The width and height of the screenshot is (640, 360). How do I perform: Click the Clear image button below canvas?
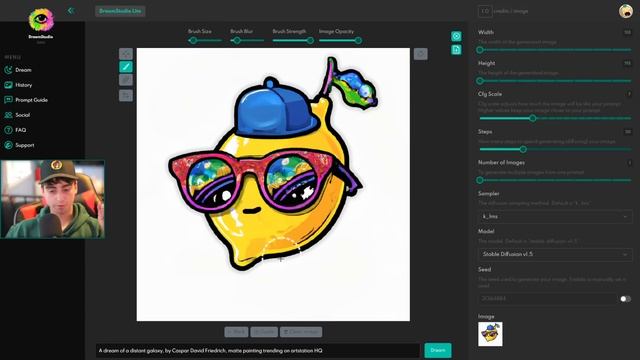pyautogui.click(x=301, y=332)
